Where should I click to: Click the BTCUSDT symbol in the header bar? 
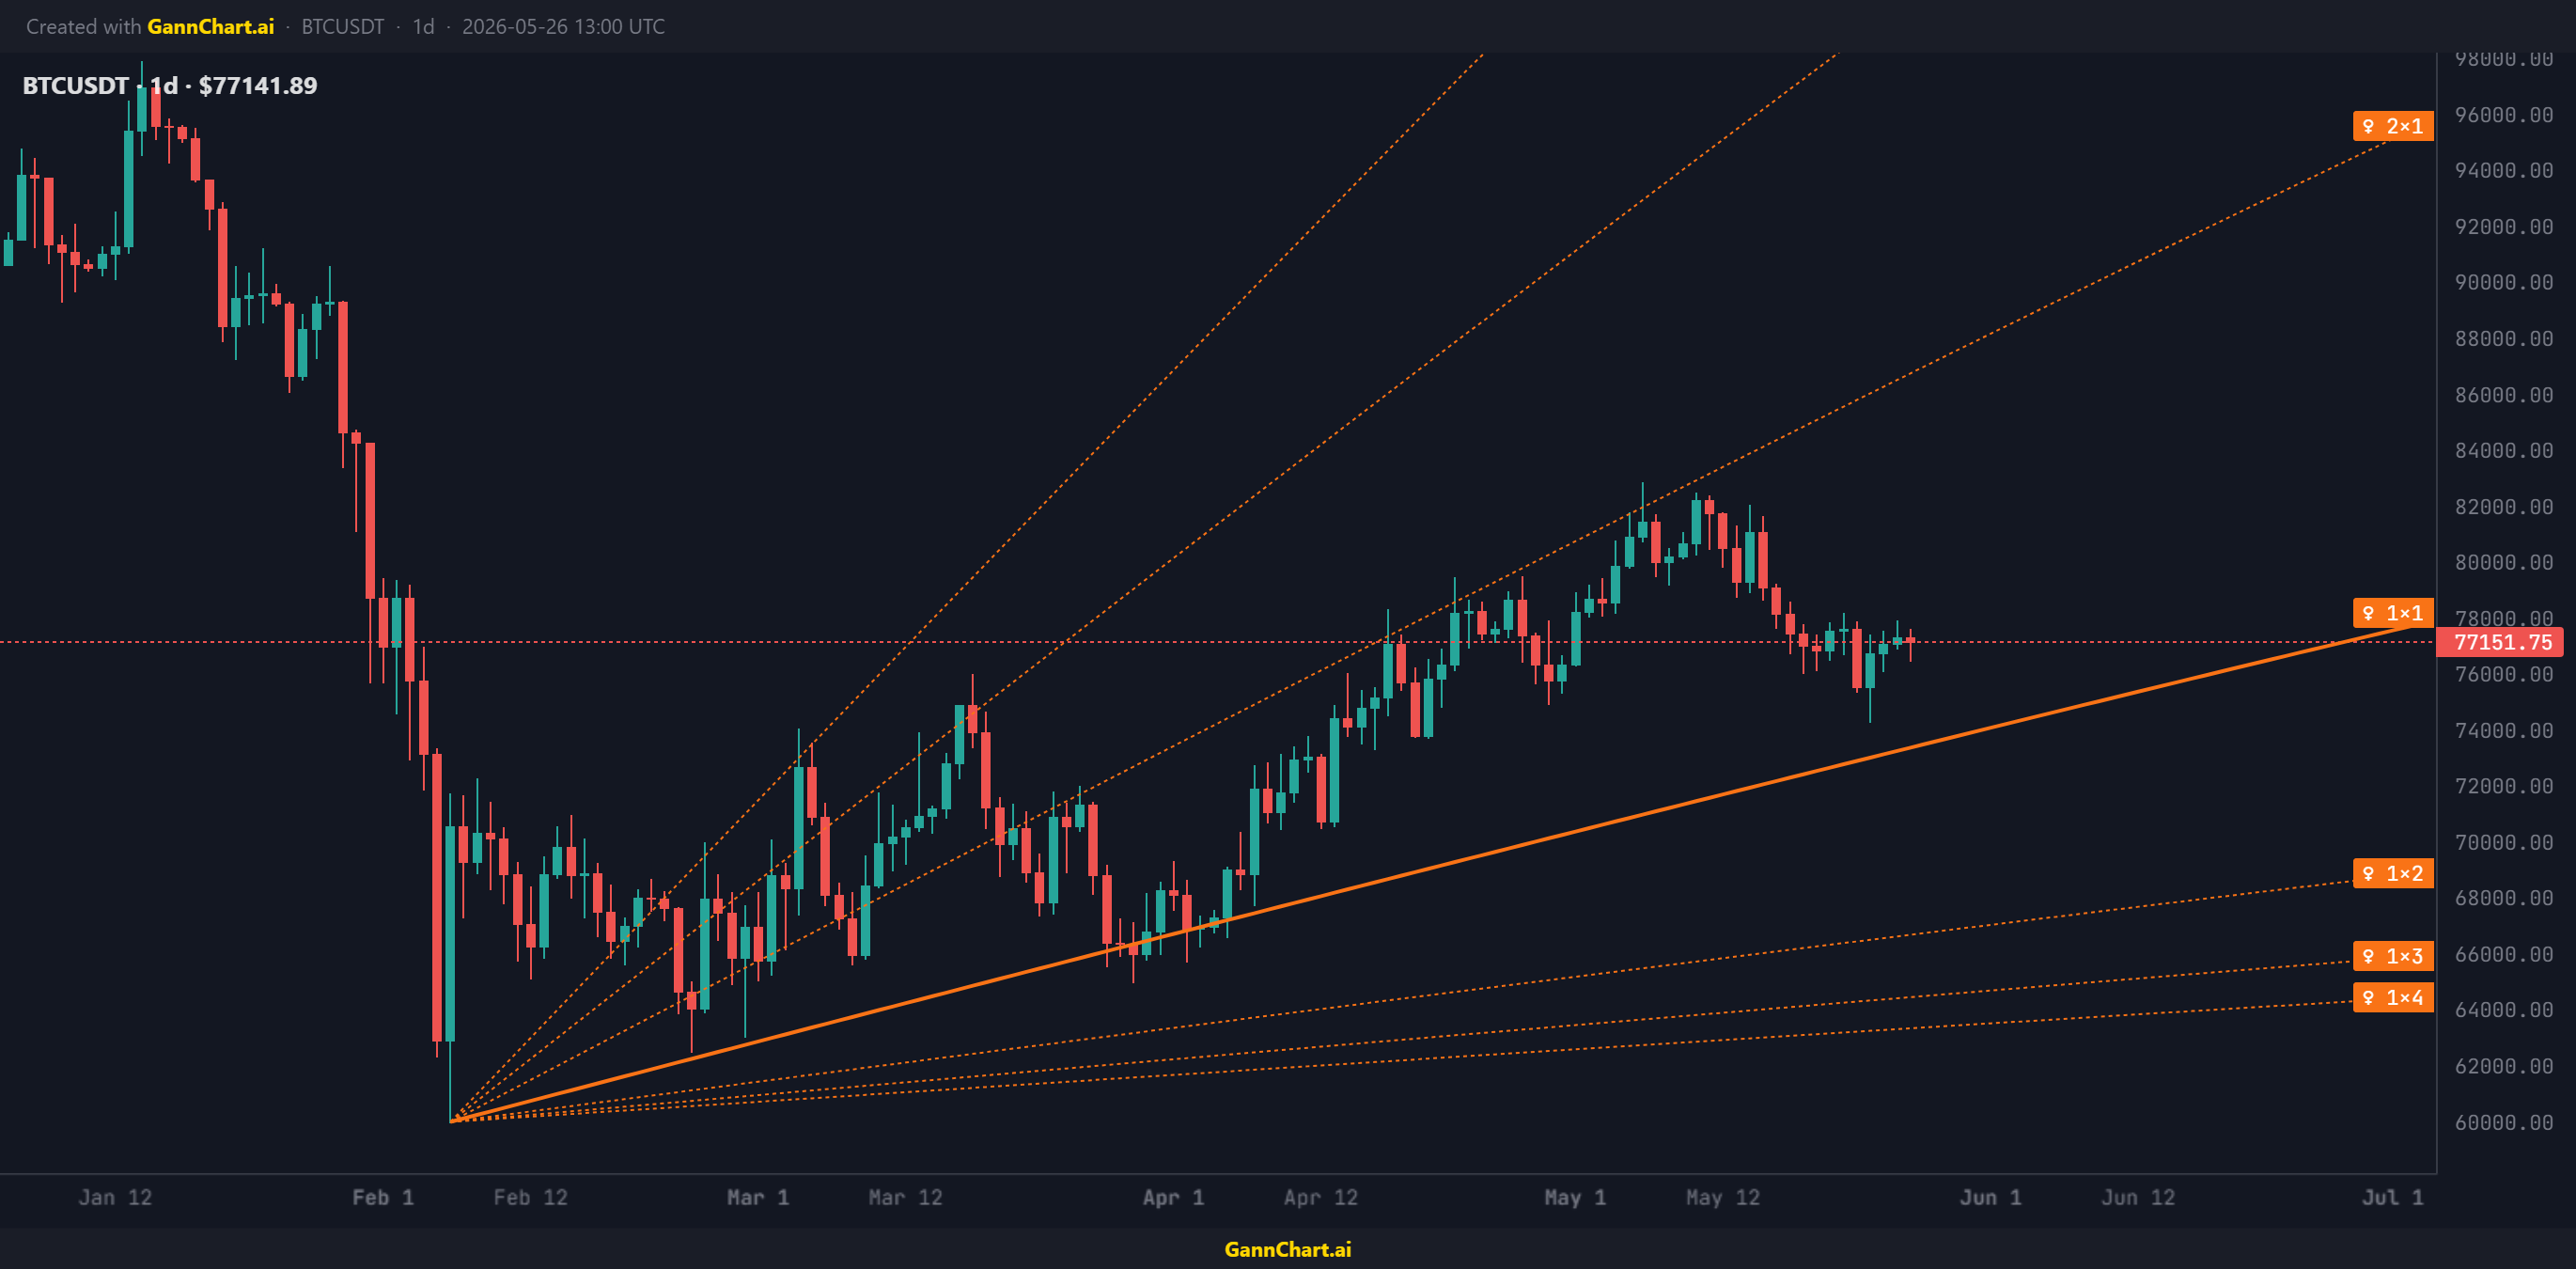coord(343,27)
